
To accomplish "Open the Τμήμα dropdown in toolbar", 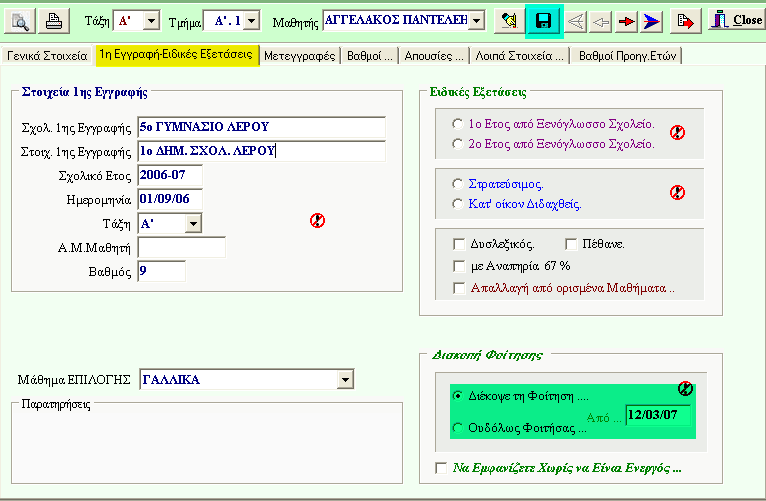I will point(250,20).
